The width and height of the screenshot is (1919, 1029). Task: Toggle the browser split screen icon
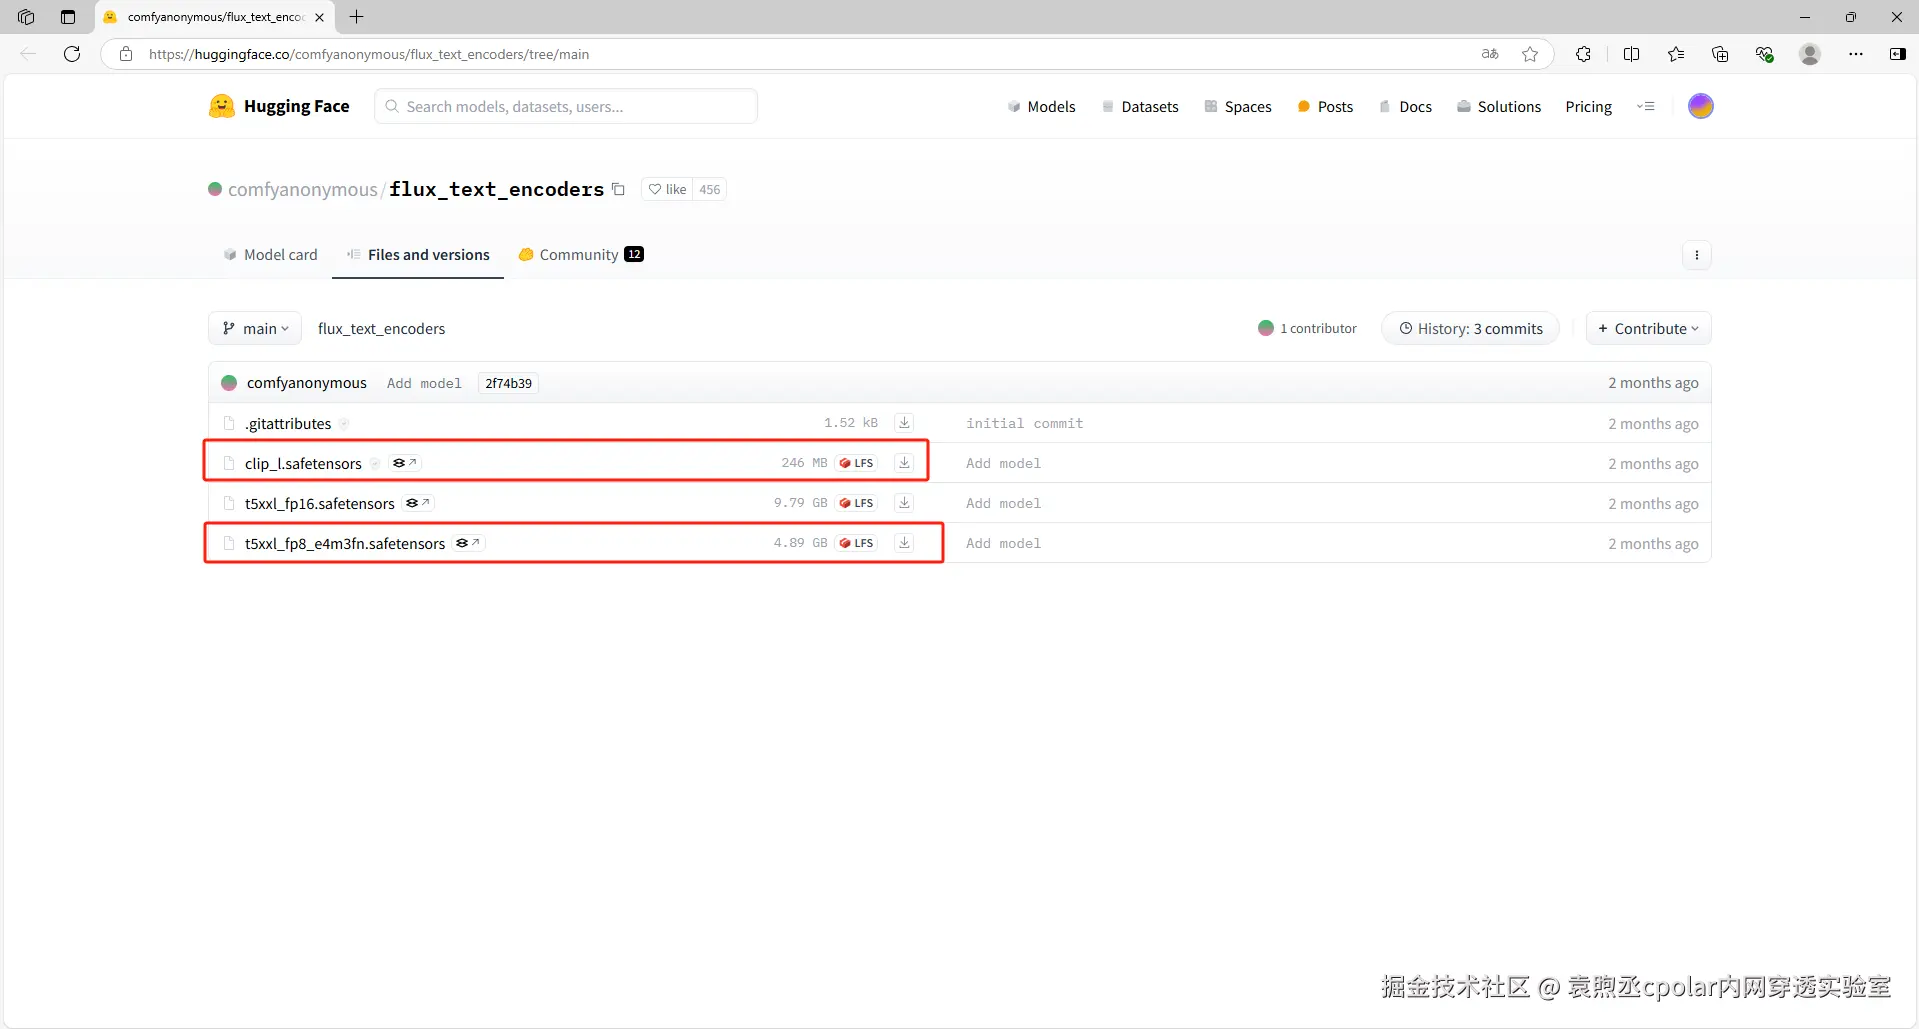tap(1632, 54)
